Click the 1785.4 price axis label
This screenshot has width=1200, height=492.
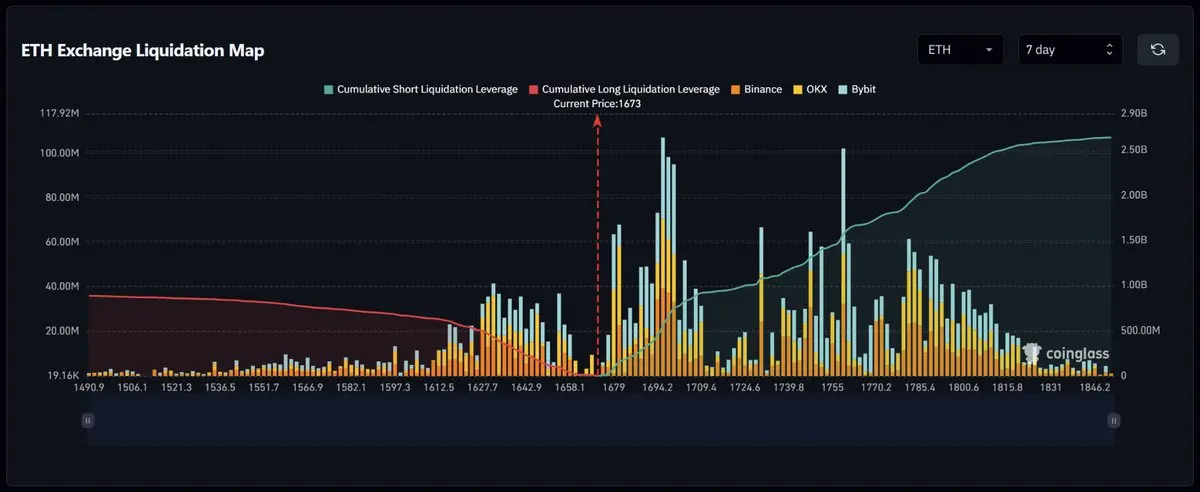[x=919, y=388]
